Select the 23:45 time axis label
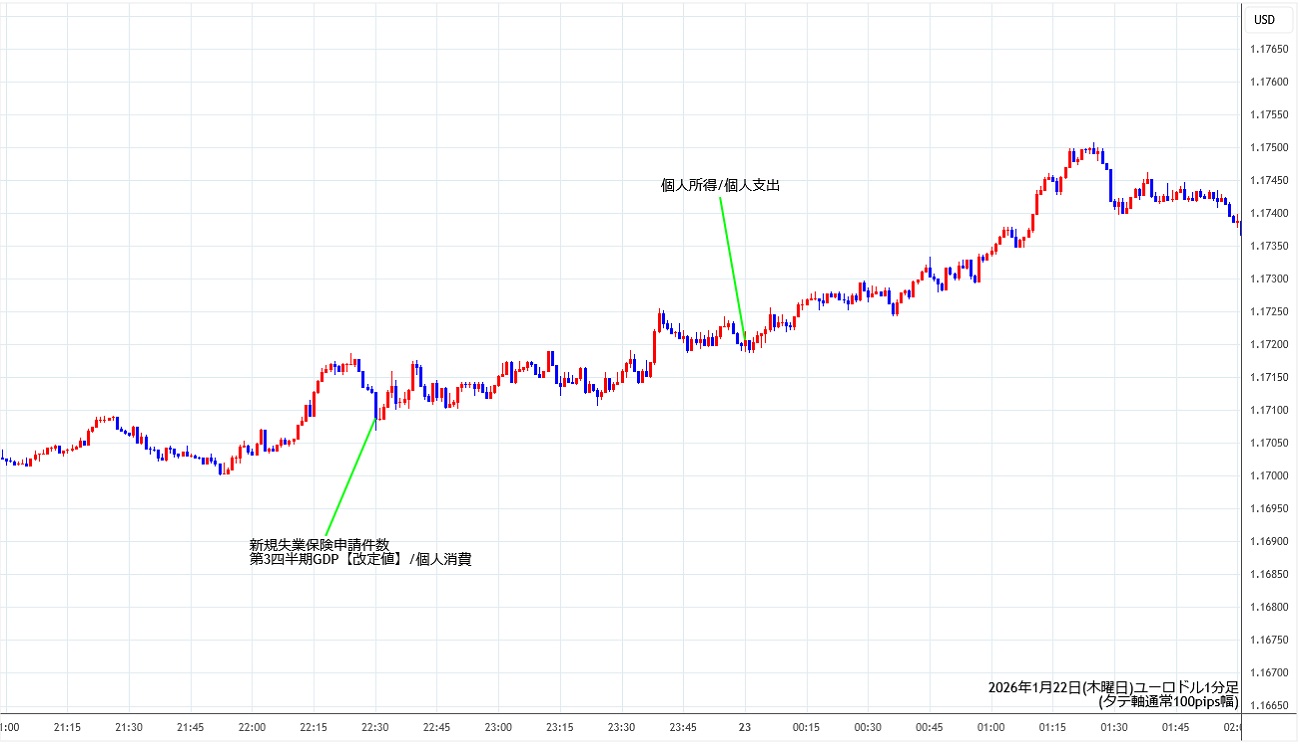The width and height of the screenshot is (1300, 745). click(x=683, y=727)
